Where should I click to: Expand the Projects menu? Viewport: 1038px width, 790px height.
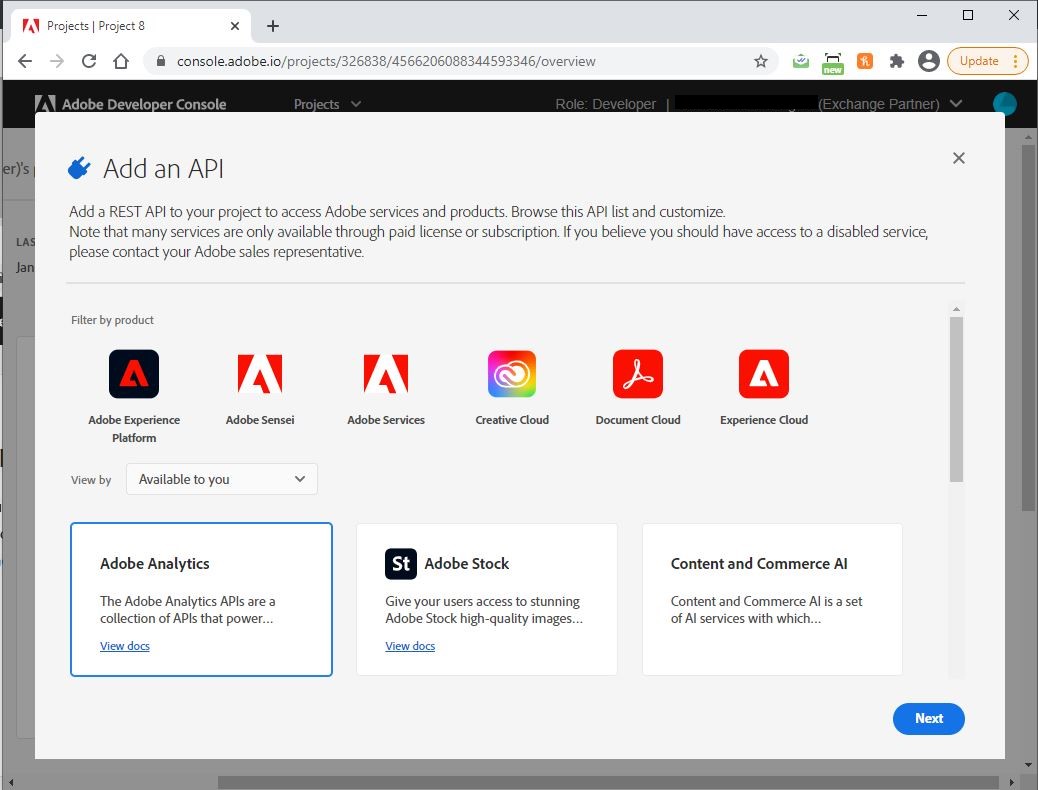click(327, 104)
